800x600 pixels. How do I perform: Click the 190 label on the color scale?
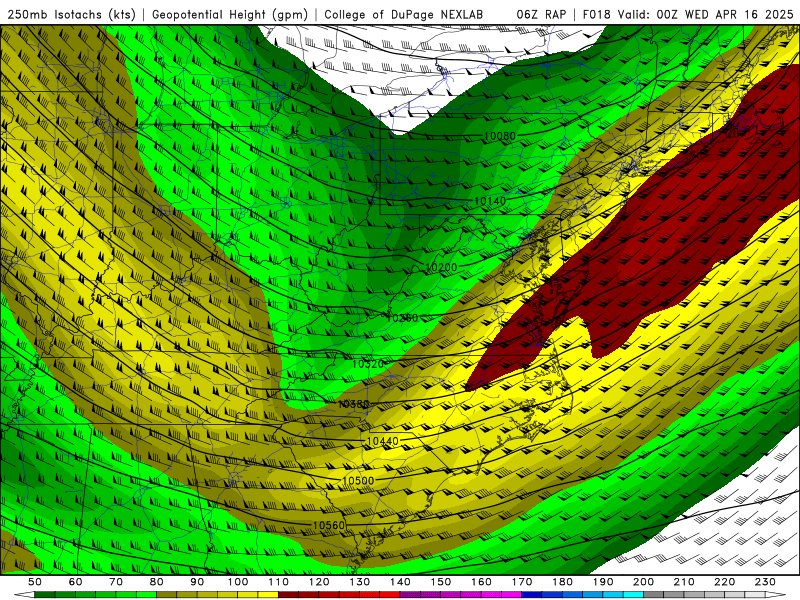603,582
